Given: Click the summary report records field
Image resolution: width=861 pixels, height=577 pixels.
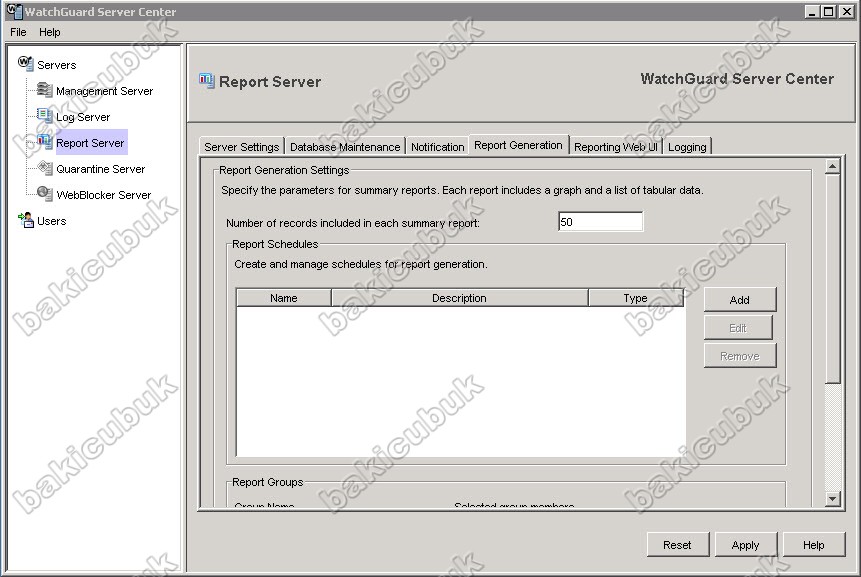Looking at the screenshot, I should tap(600, 222).
